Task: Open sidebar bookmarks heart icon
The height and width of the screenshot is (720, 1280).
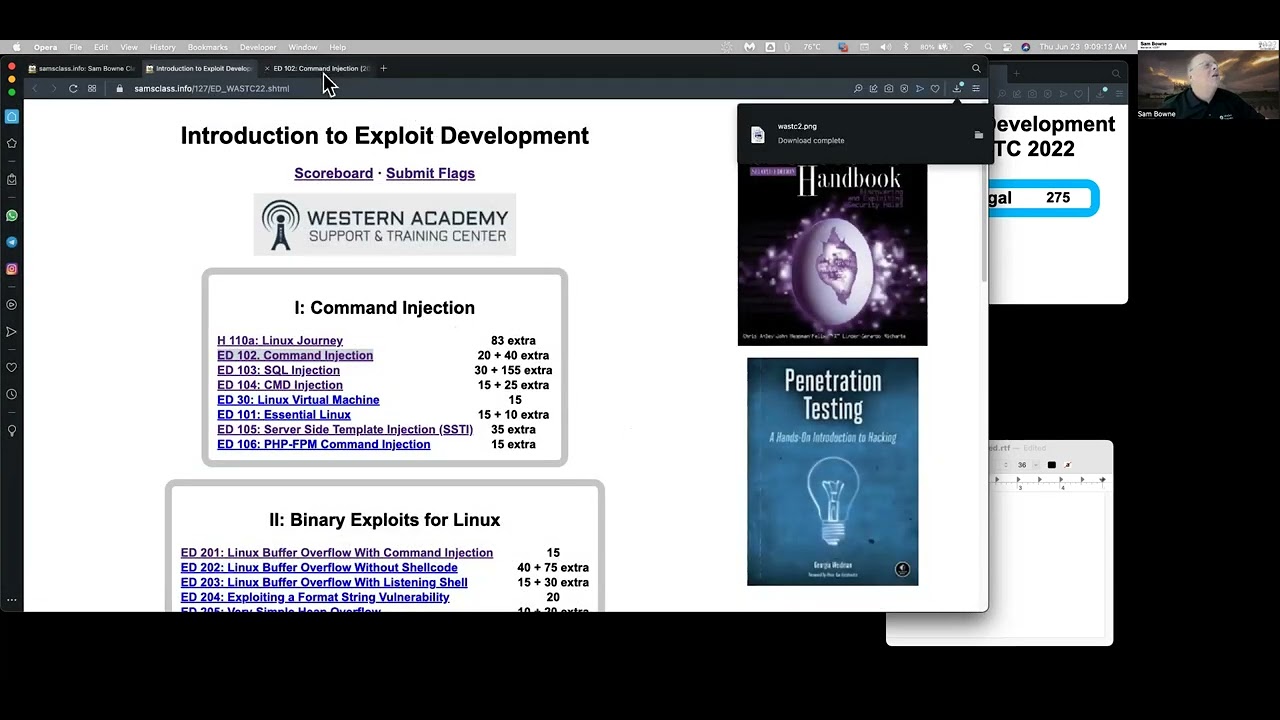Action: pyautogui.click(x=12, y=367)
